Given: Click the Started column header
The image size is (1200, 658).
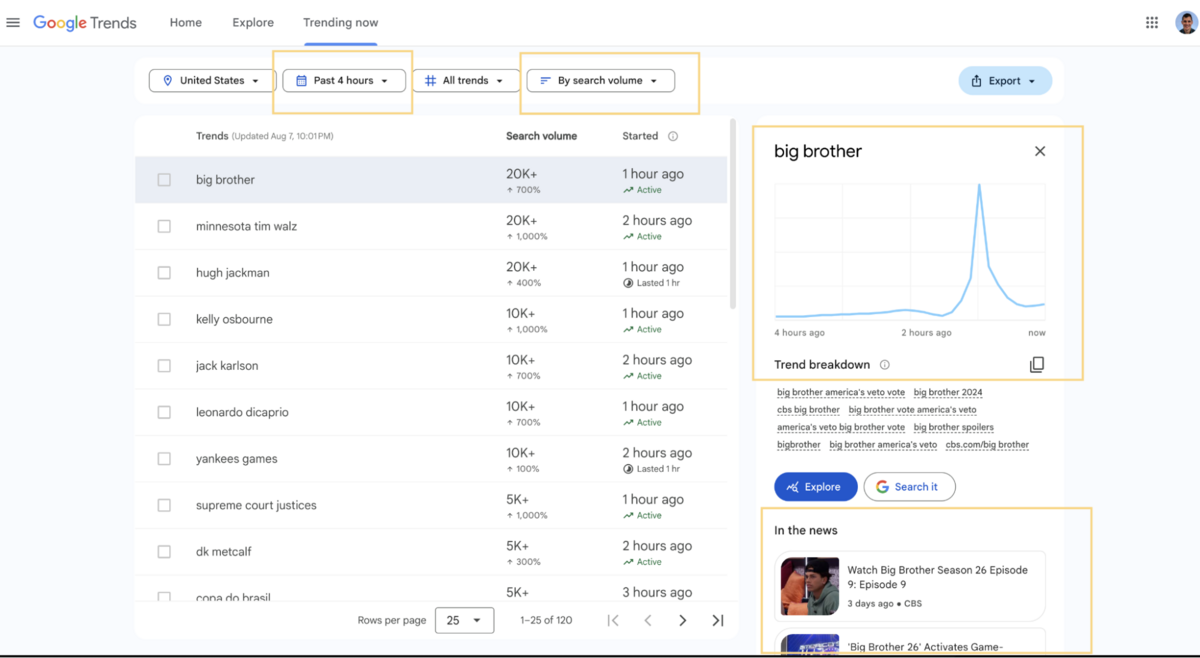Looking at the screenshot, I should [640, 136].
